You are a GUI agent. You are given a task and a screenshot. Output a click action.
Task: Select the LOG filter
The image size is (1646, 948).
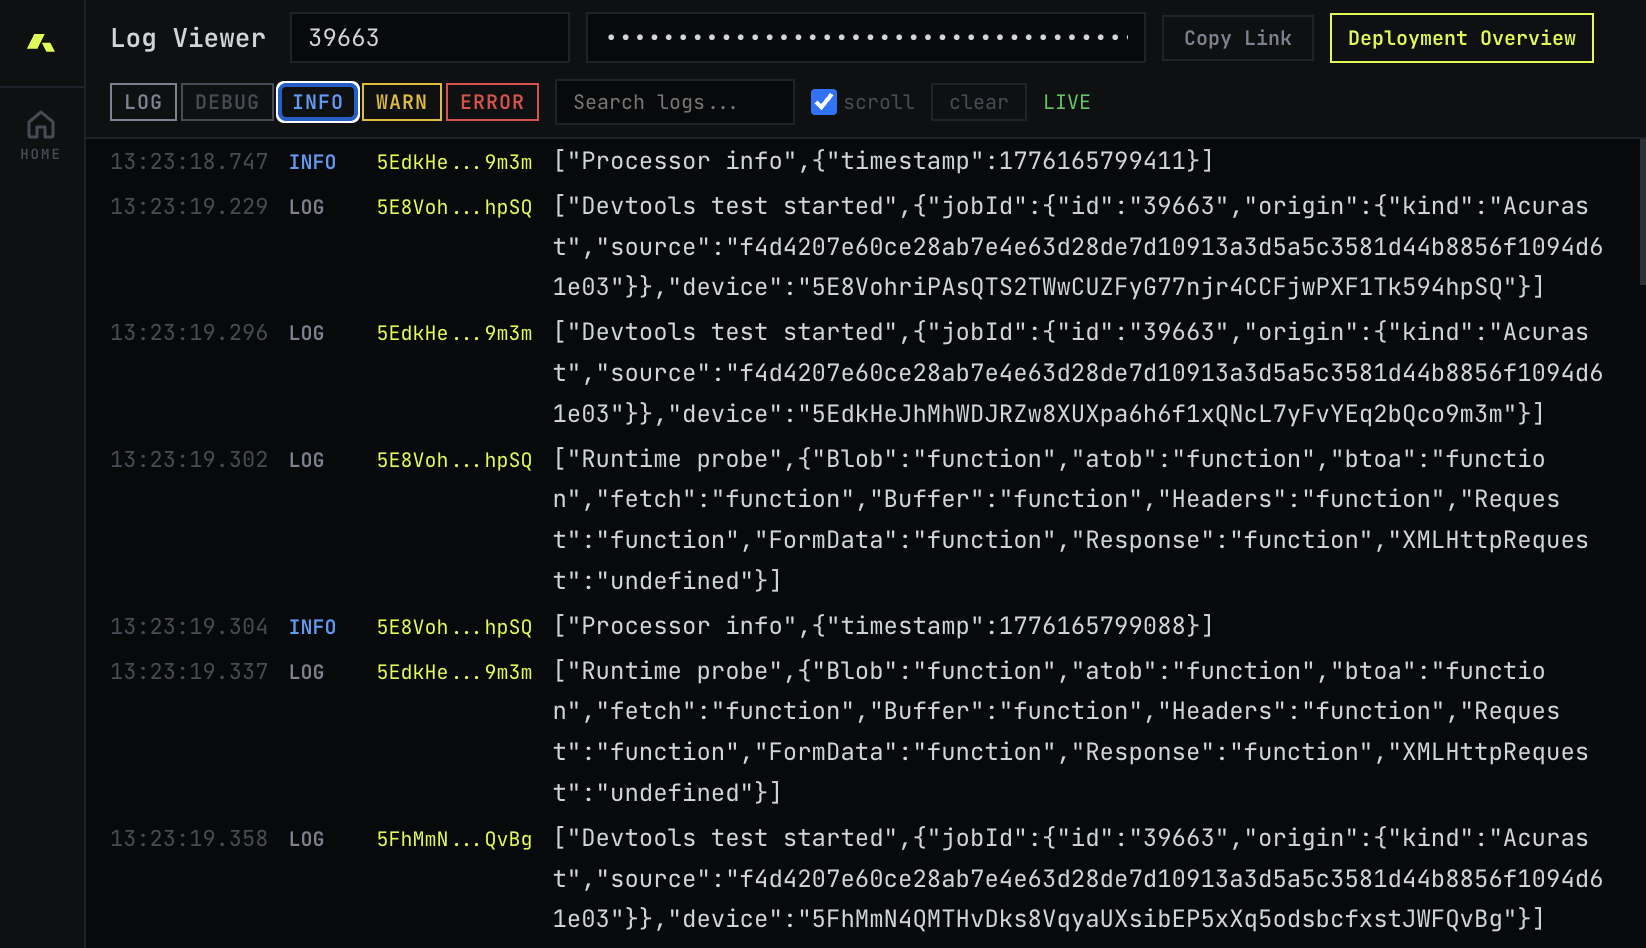(142, 101)
